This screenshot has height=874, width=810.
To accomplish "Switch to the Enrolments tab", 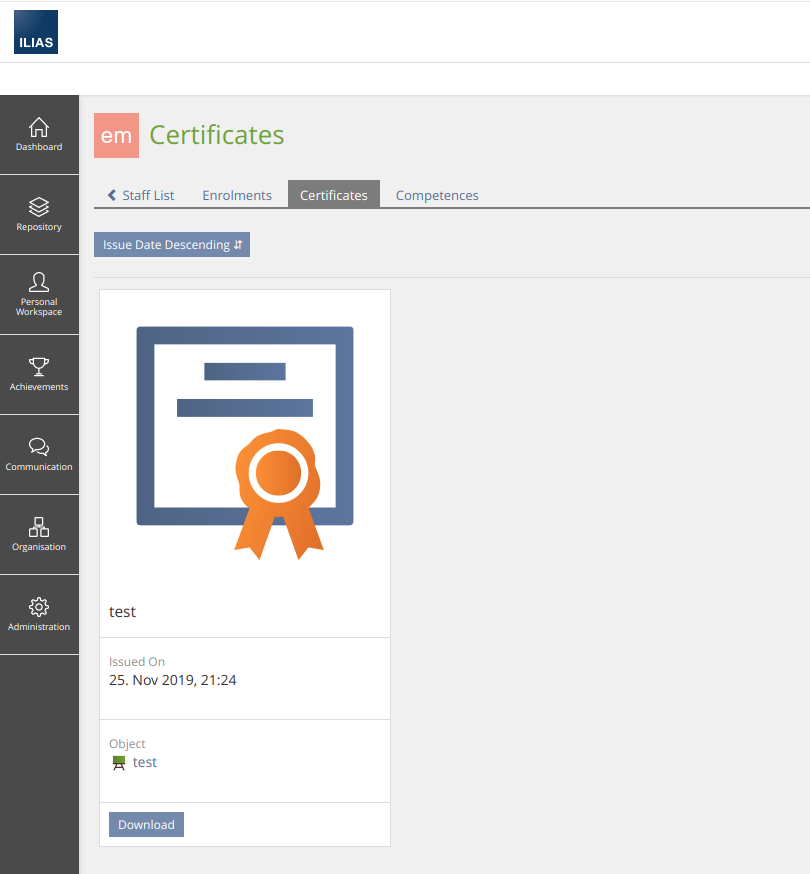I will click(x=237, y=195).
